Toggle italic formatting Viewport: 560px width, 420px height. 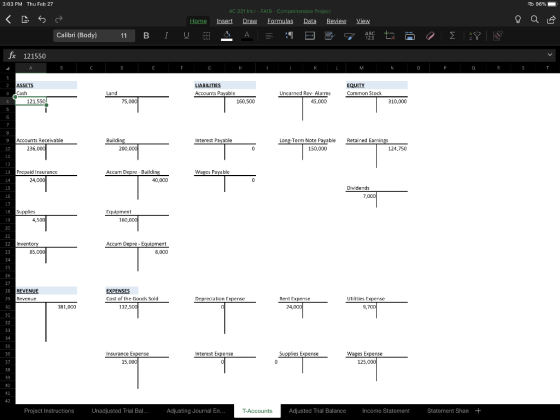point(166,35)
